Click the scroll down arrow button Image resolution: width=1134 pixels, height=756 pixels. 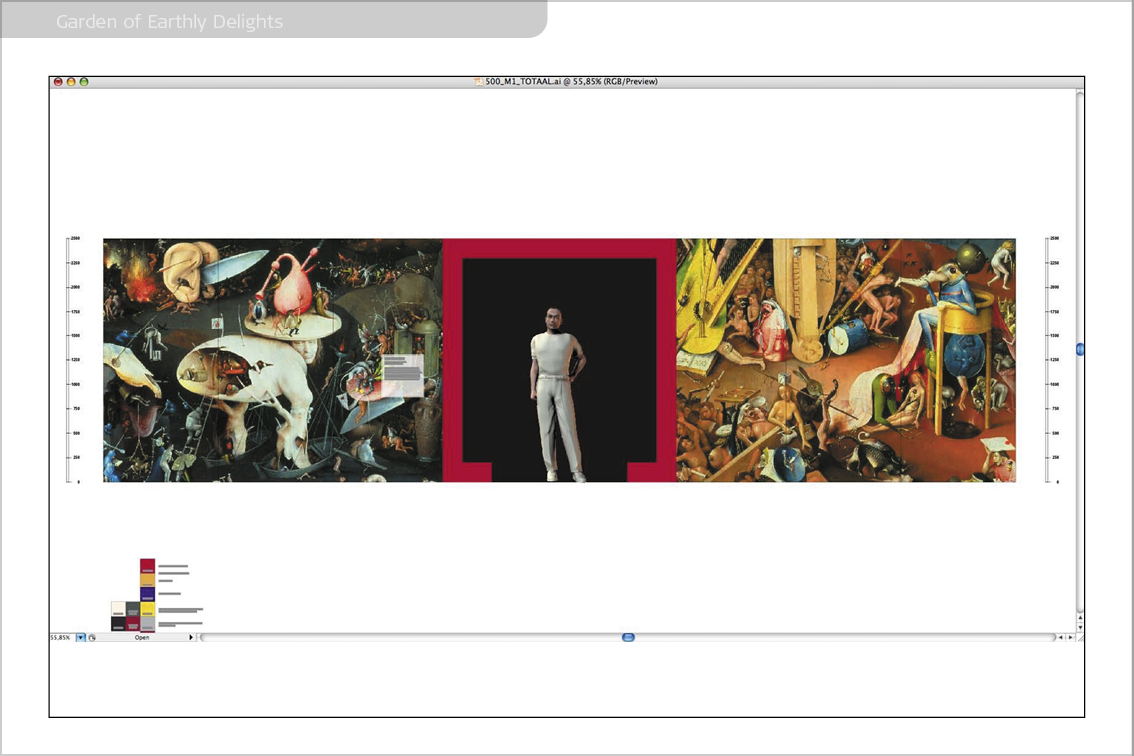[1080, 627]
